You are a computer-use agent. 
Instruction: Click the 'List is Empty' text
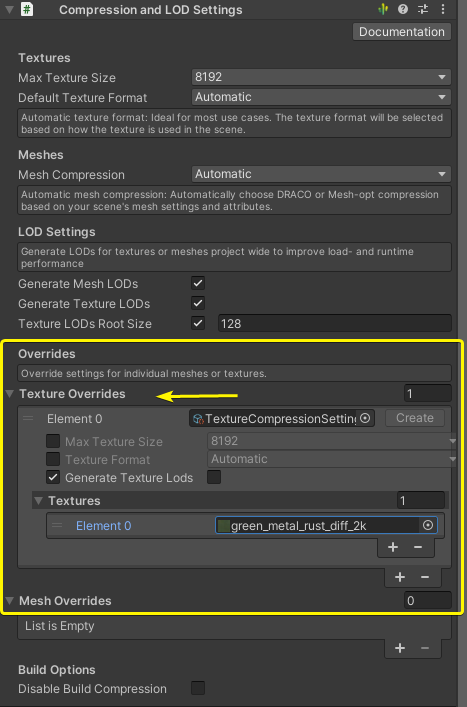point(60,626)
